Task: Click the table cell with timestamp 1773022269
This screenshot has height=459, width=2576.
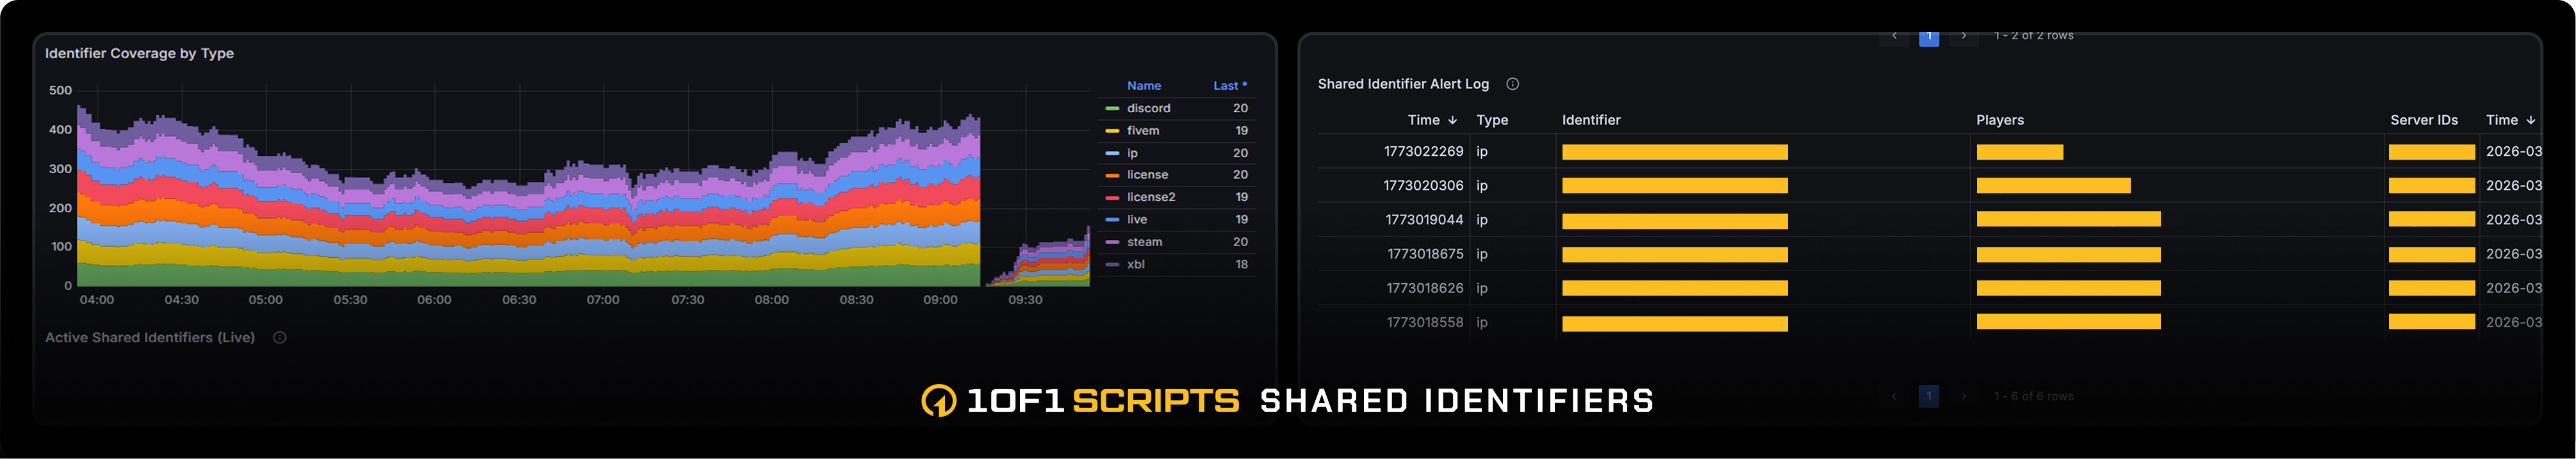Action: pos(1423,152)
